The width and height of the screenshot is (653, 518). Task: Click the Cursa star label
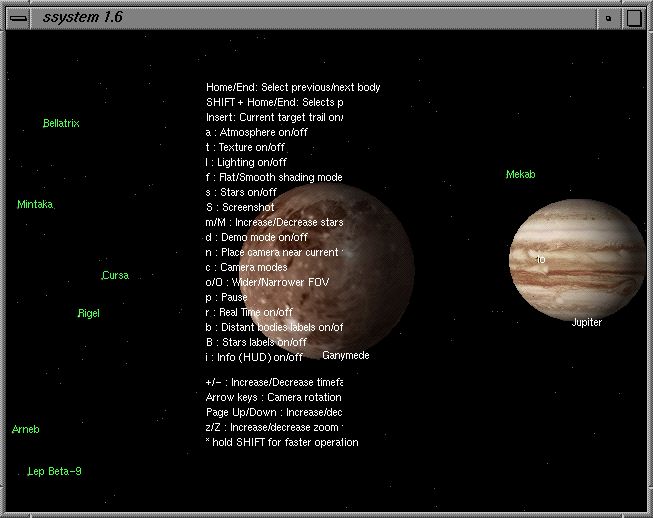click(115, 275)
